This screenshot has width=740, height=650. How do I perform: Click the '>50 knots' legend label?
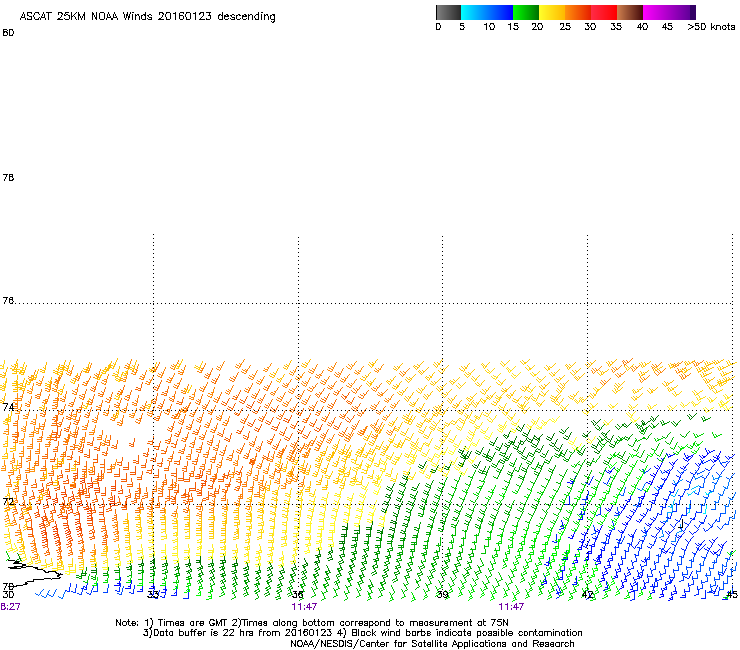[x=711, y=27]
